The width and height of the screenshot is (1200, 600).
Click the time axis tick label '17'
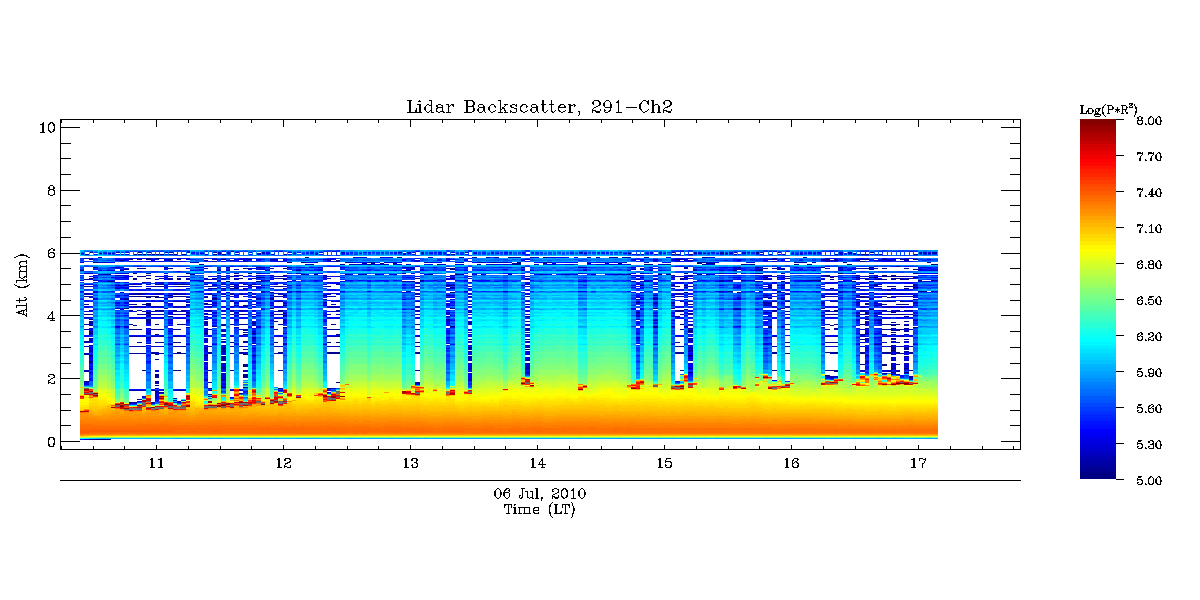[x=918, y=464]
